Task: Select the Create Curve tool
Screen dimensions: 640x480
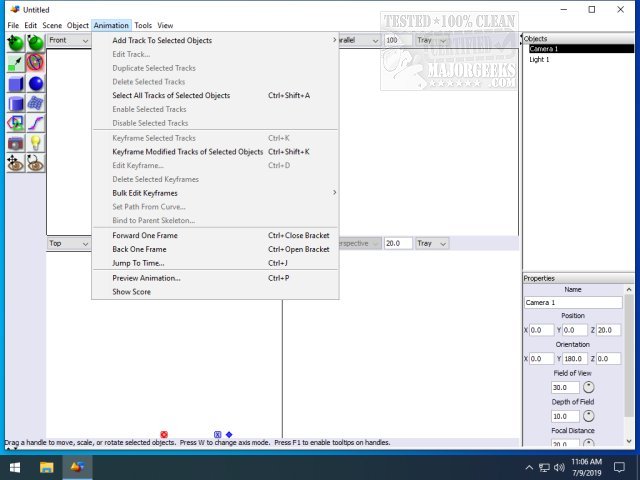Action: click(x=36, y=123)
